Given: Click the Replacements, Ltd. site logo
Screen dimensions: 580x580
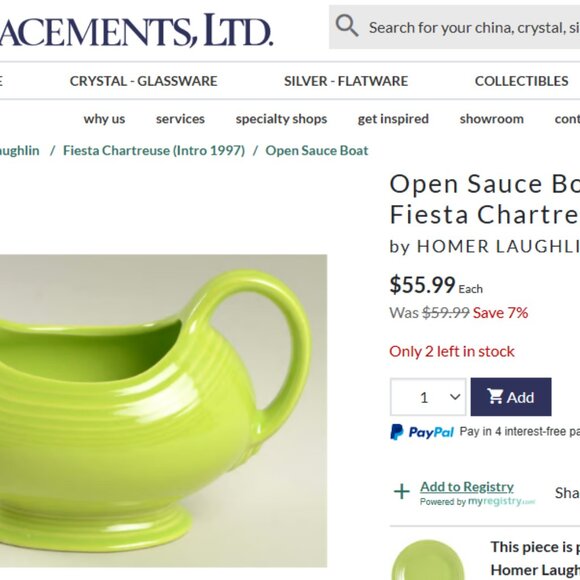Looking at the screenshot, I should point(136,30).
